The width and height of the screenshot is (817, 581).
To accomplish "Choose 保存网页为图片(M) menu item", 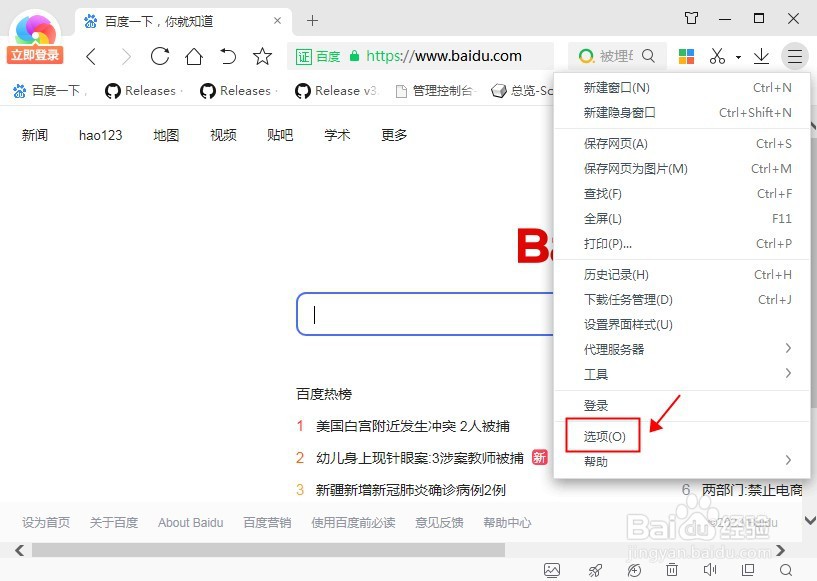I will point(682,168).
